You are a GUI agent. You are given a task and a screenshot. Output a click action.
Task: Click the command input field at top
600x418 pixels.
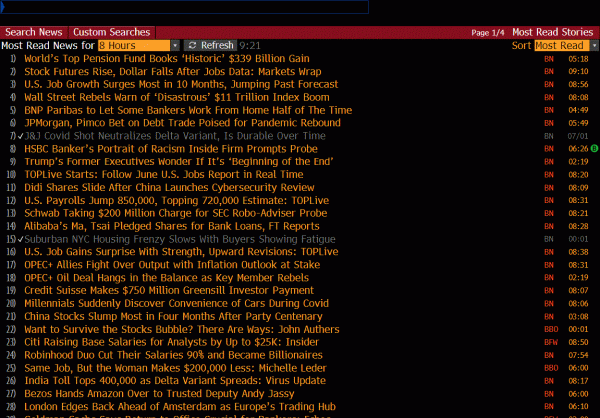184,7
